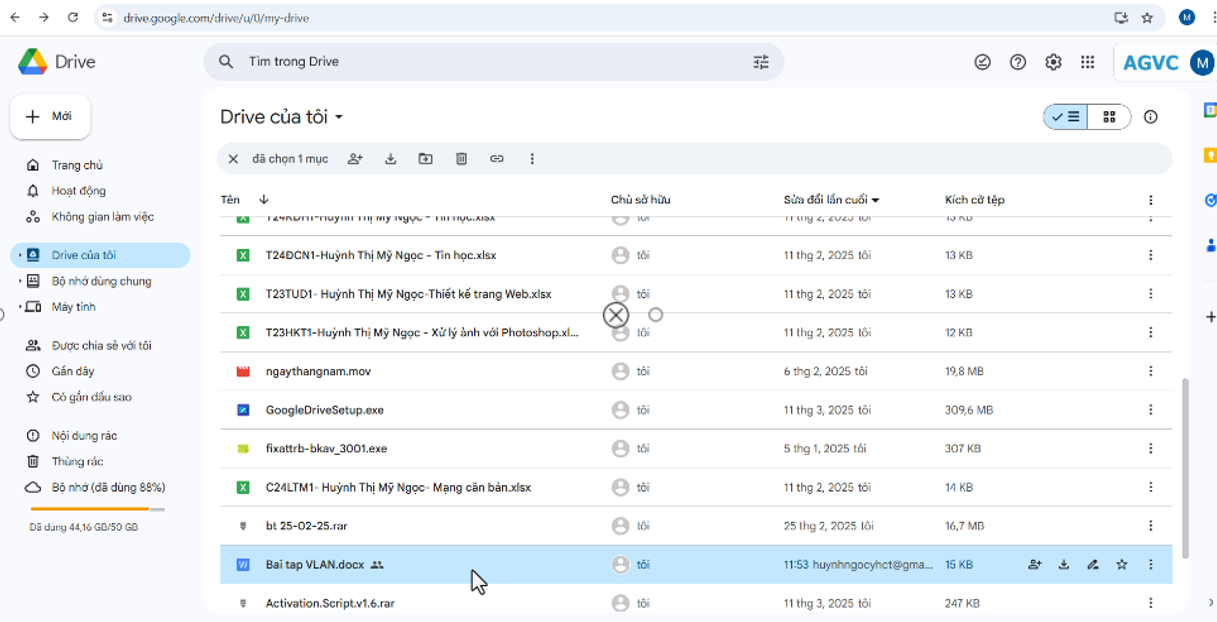Star the file Bai tap VLAN.docx
The width and height of the screenshot is (1217, 622).
coord(1122,564)
